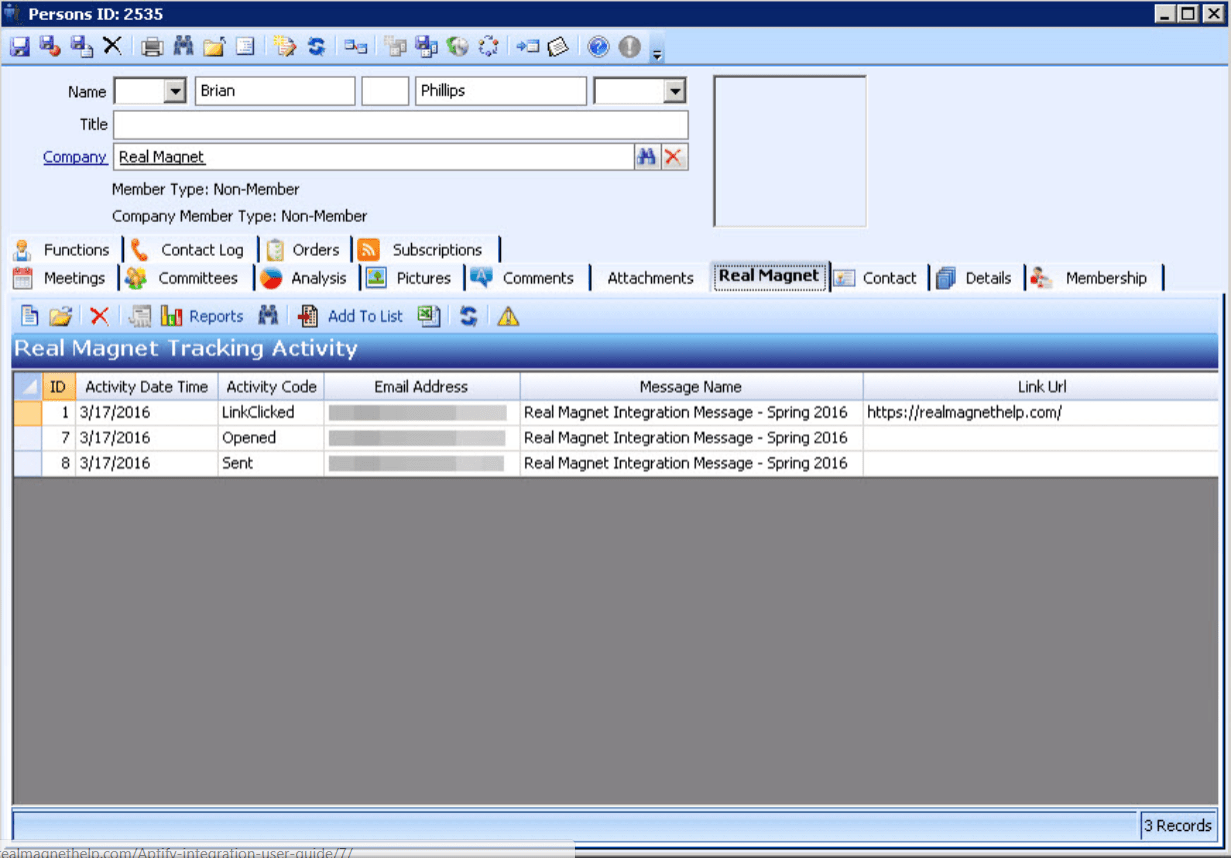Screen dimensions: 1231x858
Task: Switch to the Meetings tab
Action: pos(62,278)
